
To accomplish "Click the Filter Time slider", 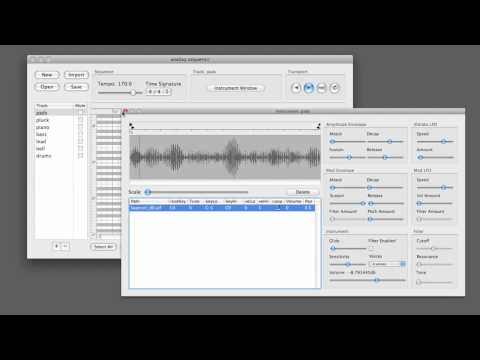I will click(434, 282).
